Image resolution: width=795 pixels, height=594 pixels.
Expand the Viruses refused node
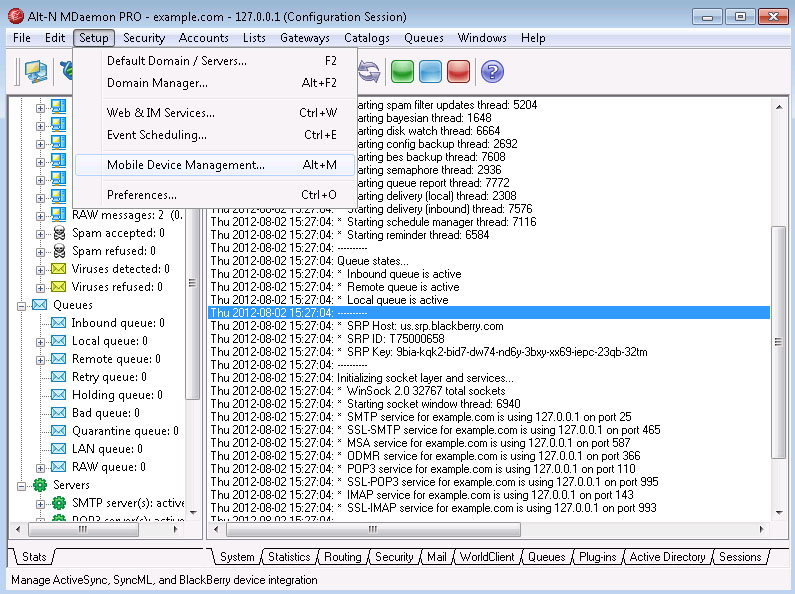(x=40, y=288)
